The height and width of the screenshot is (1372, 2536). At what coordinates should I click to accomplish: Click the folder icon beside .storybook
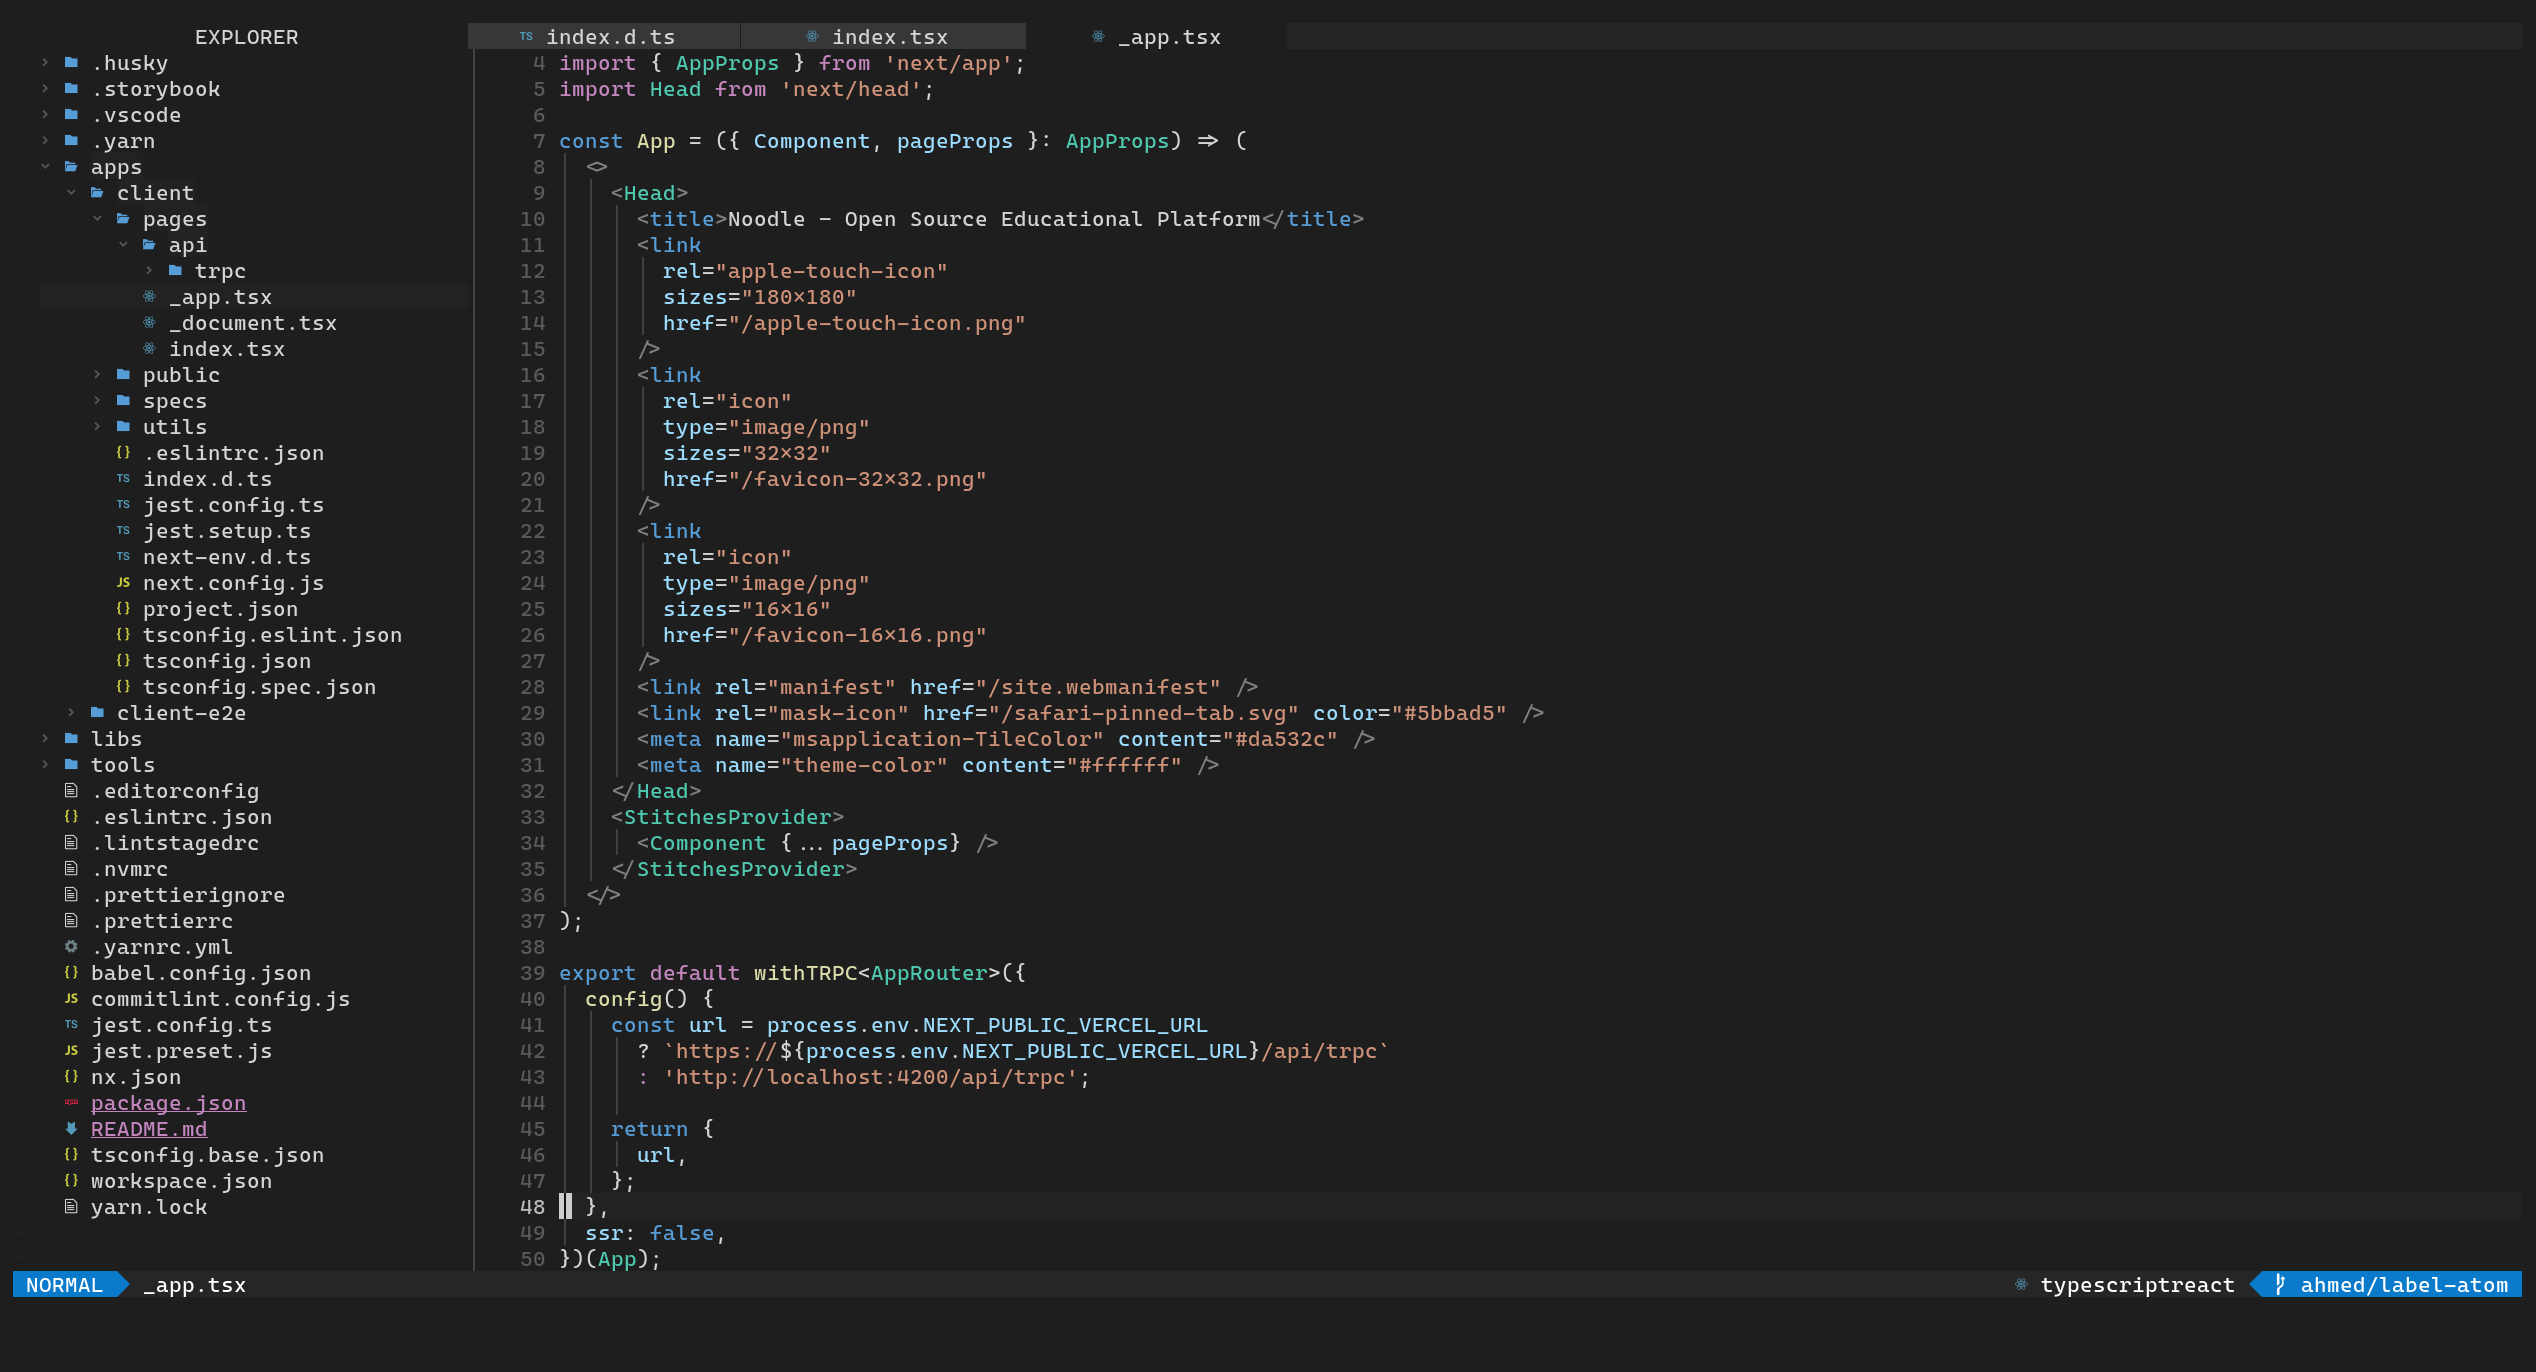(71, 89)
